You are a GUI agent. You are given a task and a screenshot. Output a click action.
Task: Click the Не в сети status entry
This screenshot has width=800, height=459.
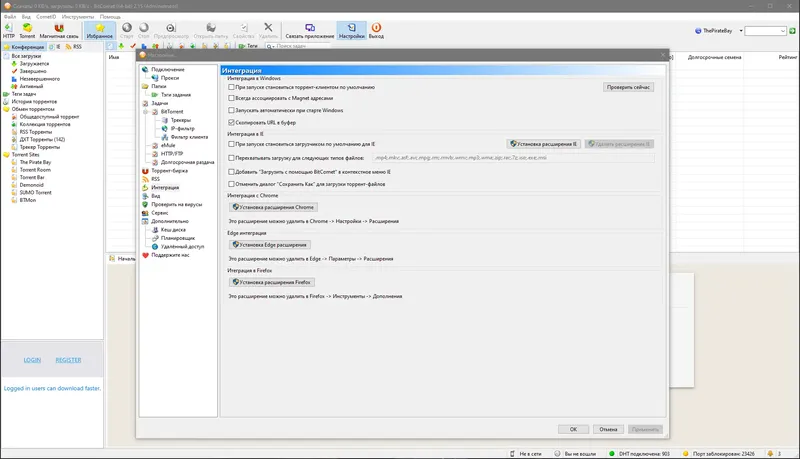click(x=526, y=453)
